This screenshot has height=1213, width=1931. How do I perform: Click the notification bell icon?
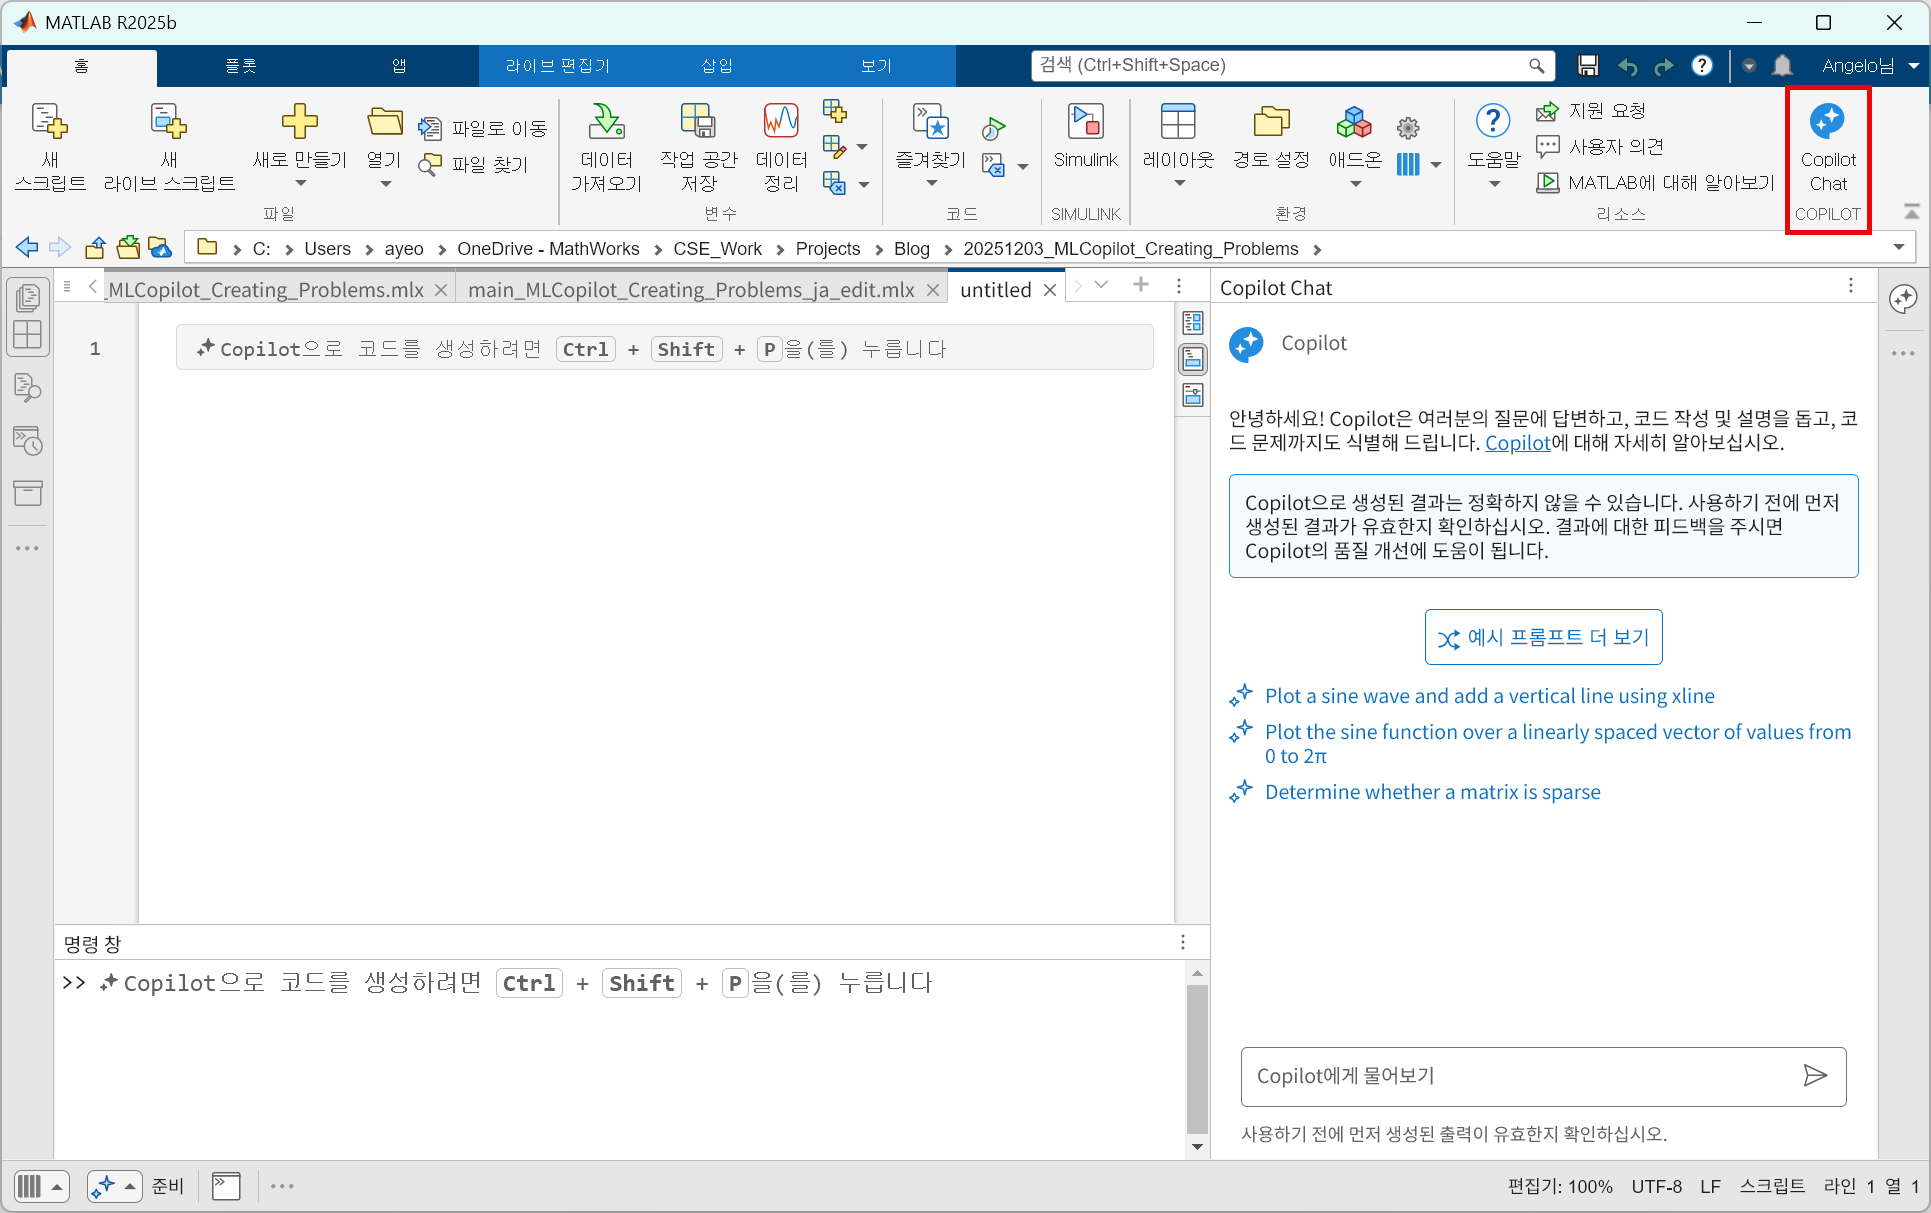1782,65
